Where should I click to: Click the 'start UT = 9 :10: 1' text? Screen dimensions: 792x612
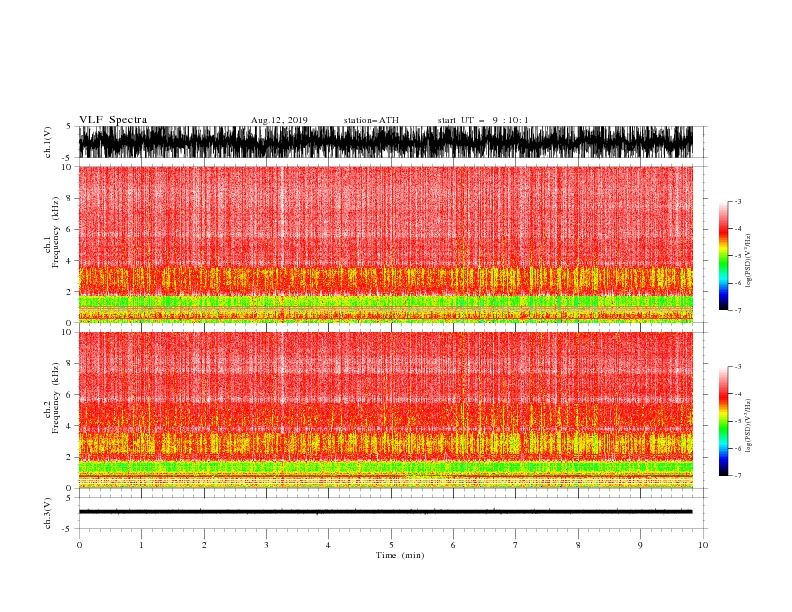point(483,120)
